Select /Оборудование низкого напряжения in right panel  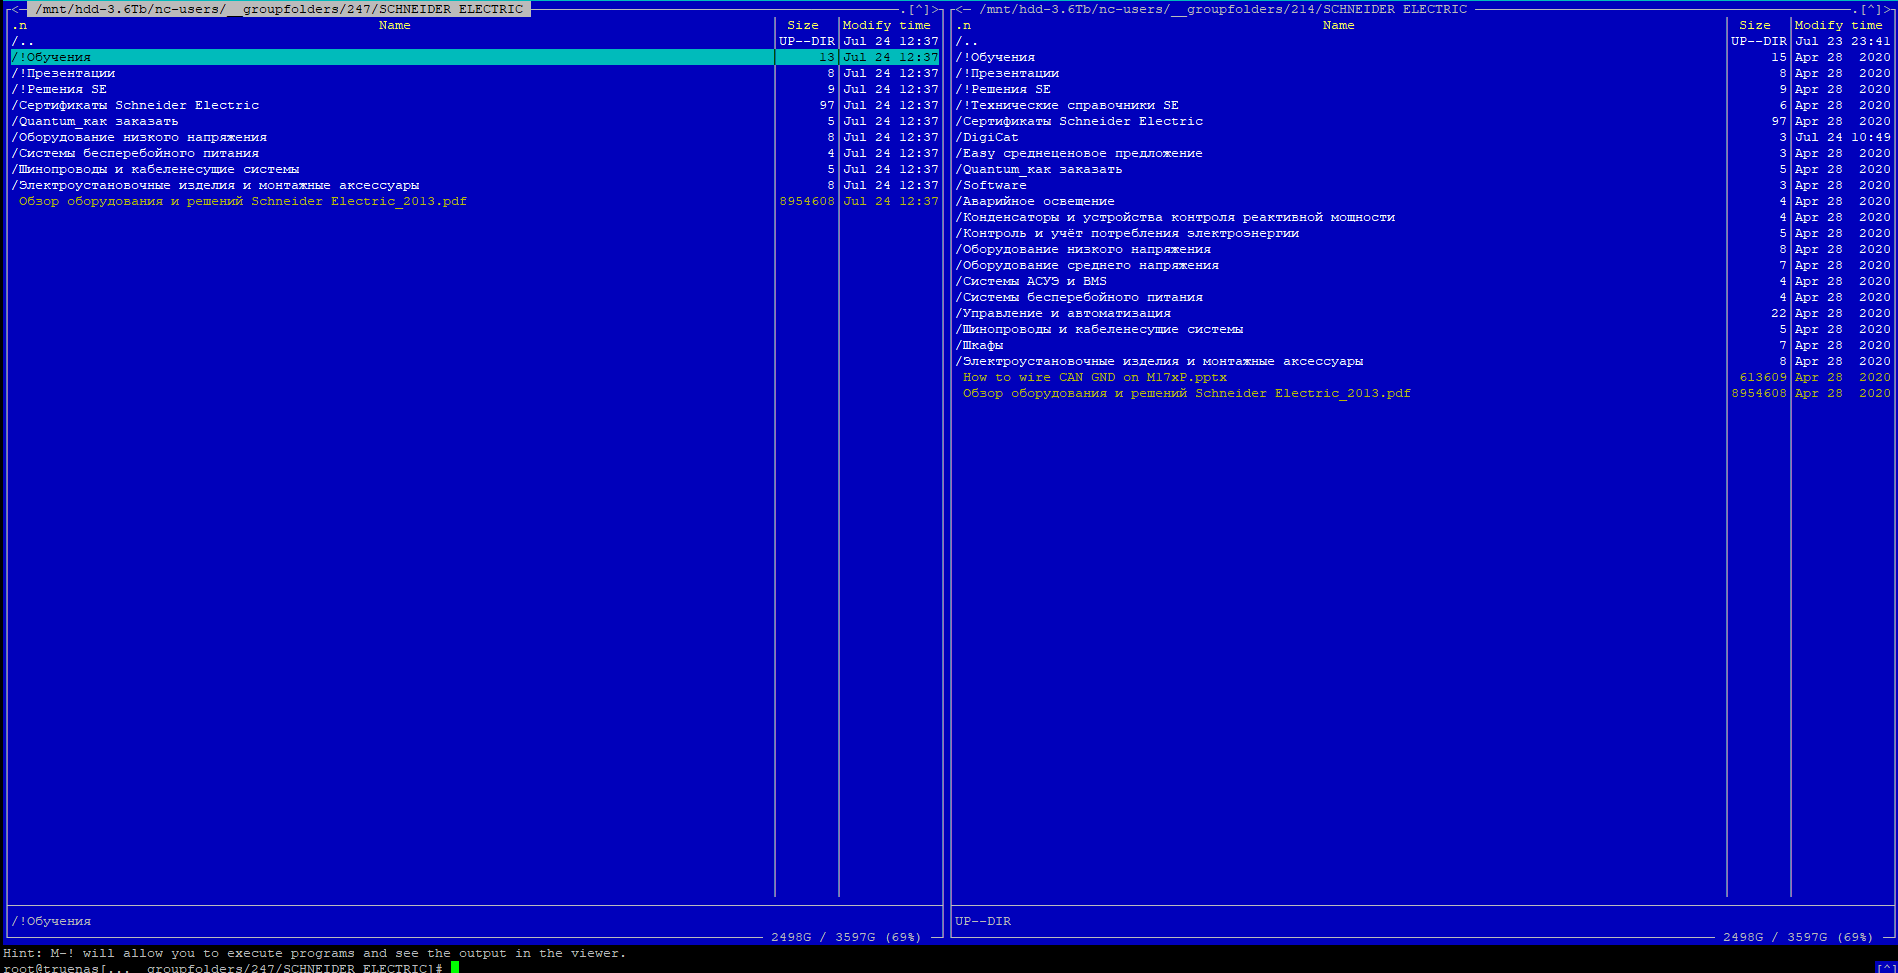[1423, 249]
